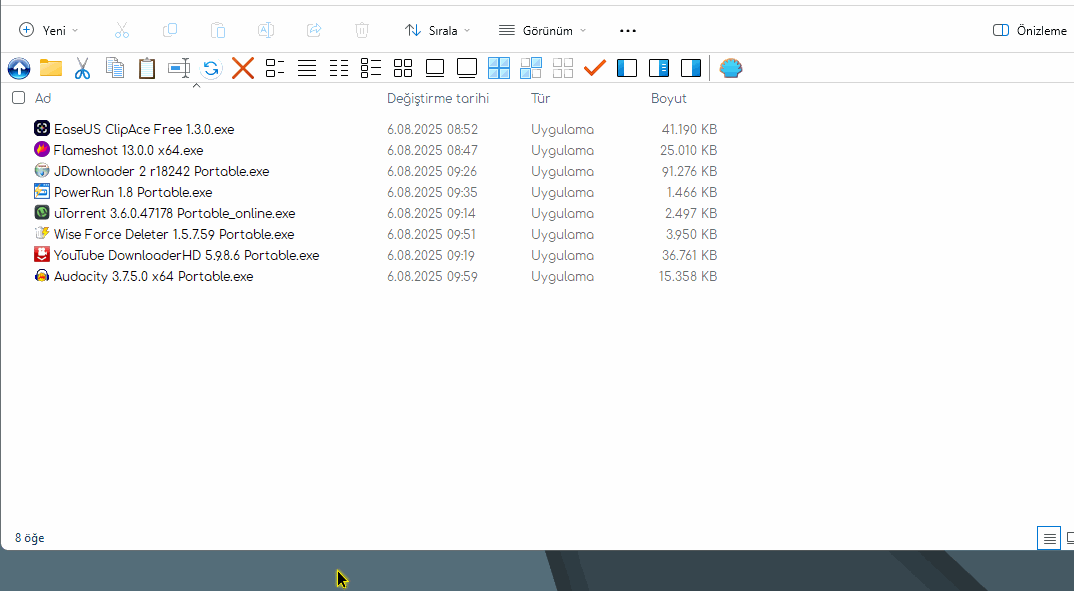1074x591 pixels.
Task: Click the Rename text-cursor icon in classic toolbar
Action: (179, 68)
